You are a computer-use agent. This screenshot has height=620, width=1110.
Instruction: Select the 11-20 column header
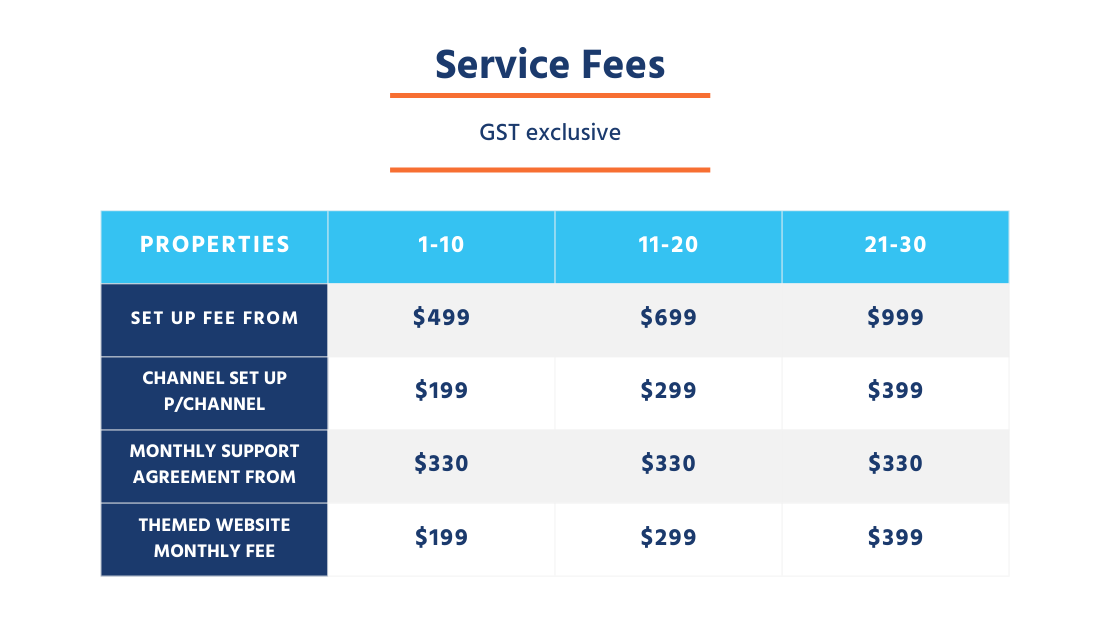[668, 245]
